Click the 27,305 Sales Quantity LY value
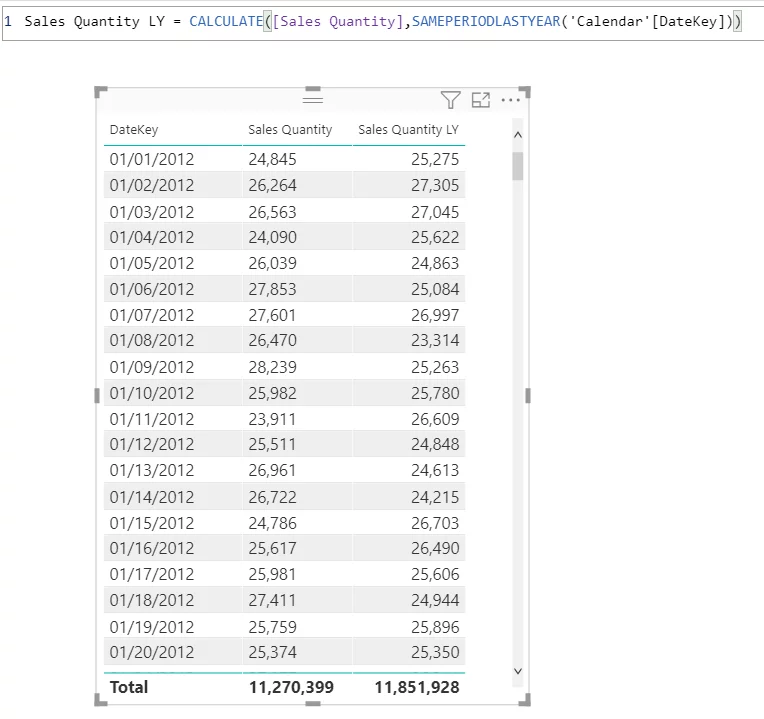The image size is (764, 719). click(x=435, y=185)
